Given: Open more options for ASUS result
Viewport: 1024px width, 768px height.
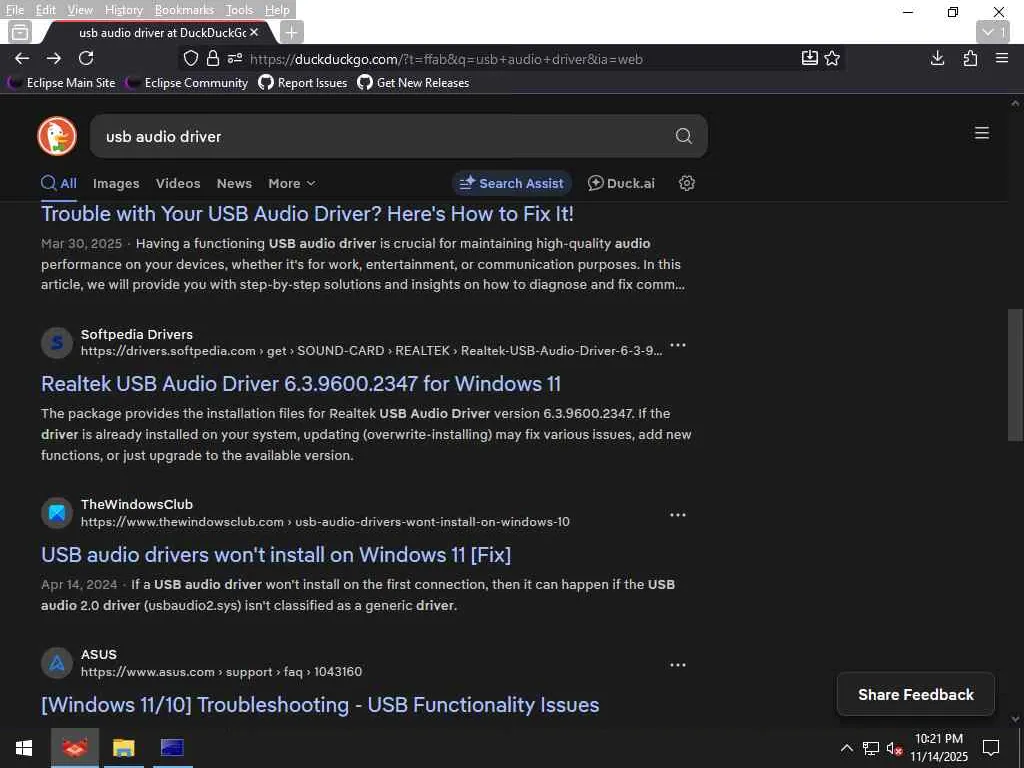Looking at the screenshot, I should tap(678, 665).
